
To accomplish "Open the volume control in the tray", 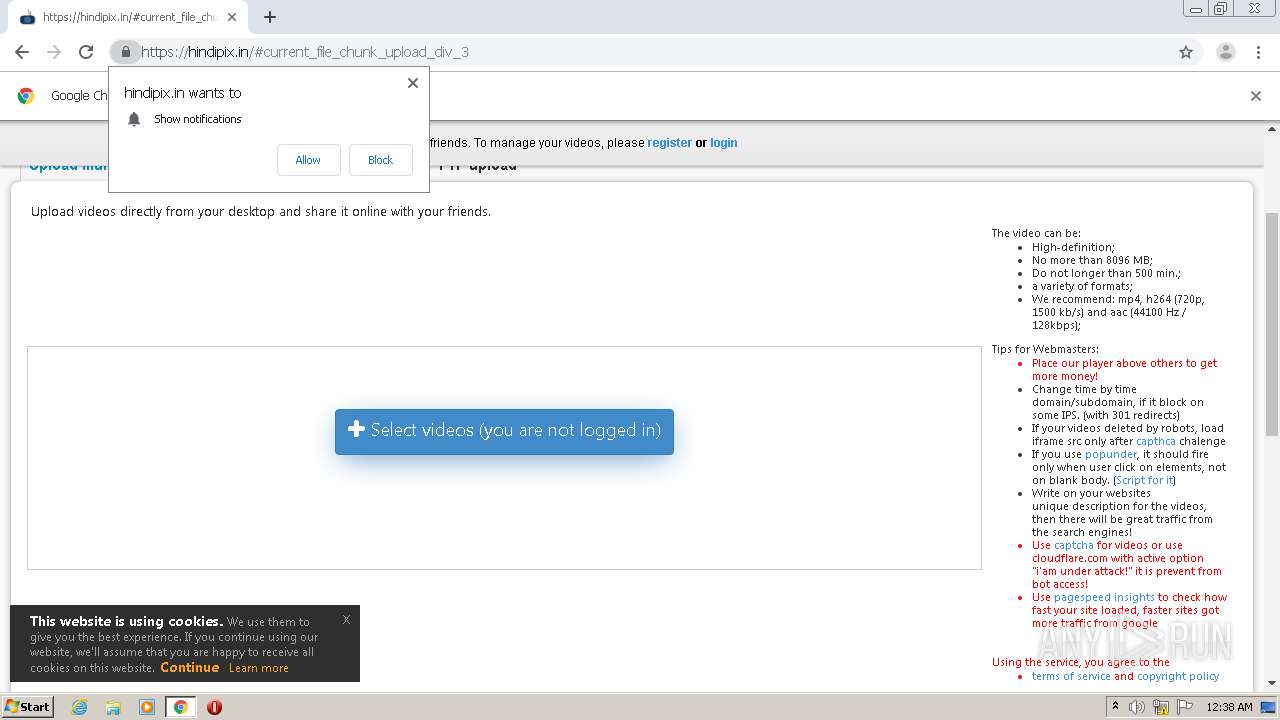I will [x=1137, y=707].
